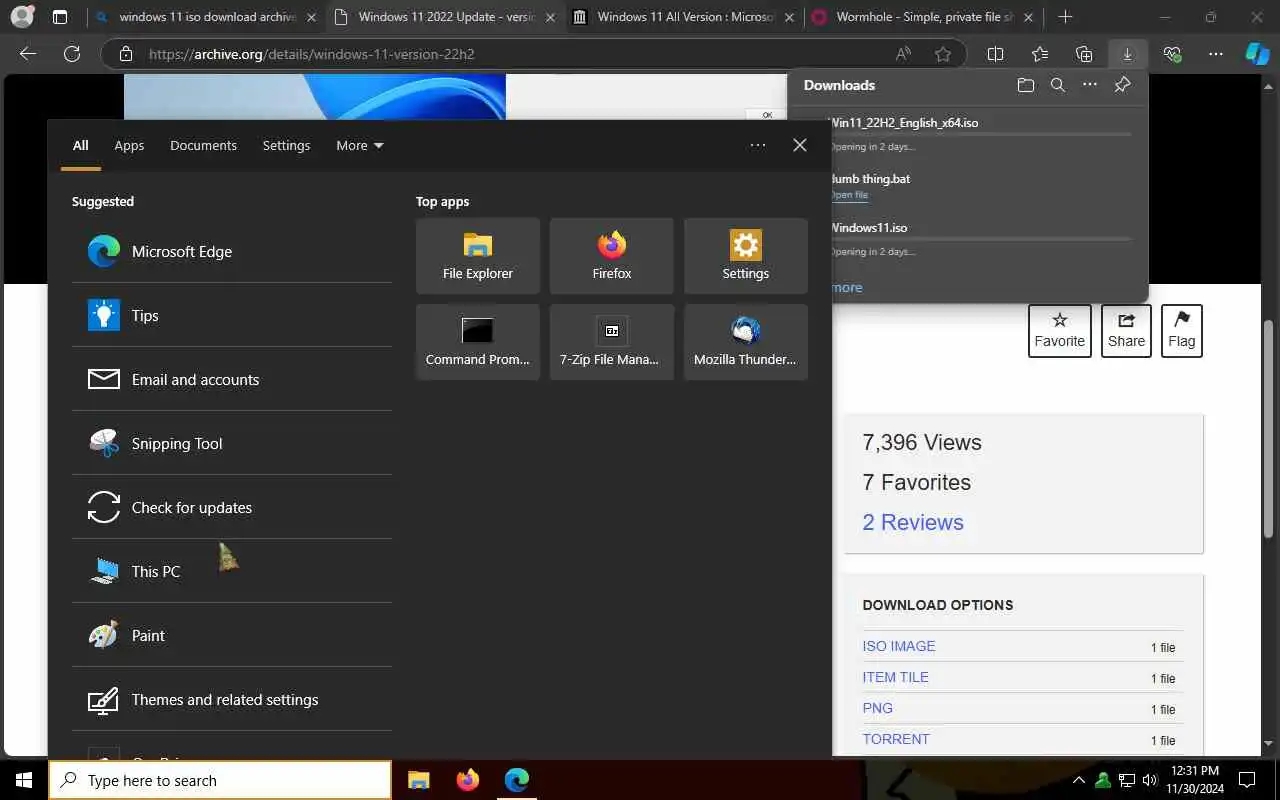Open file link for dumb thing.bat
This screenshot has height=800, width=1280.
(x=849, y=195)
